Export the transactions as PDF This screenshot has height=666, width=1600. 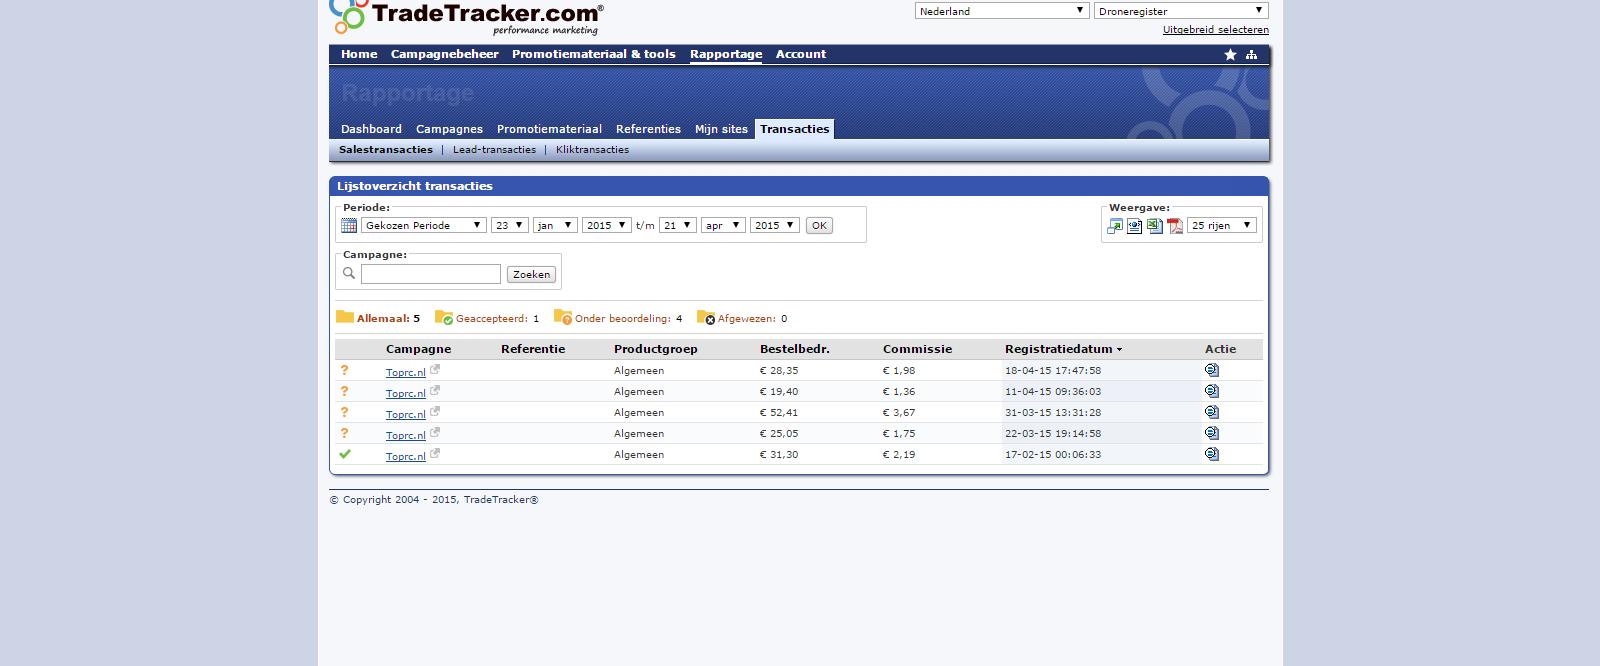coord(1175,226)
